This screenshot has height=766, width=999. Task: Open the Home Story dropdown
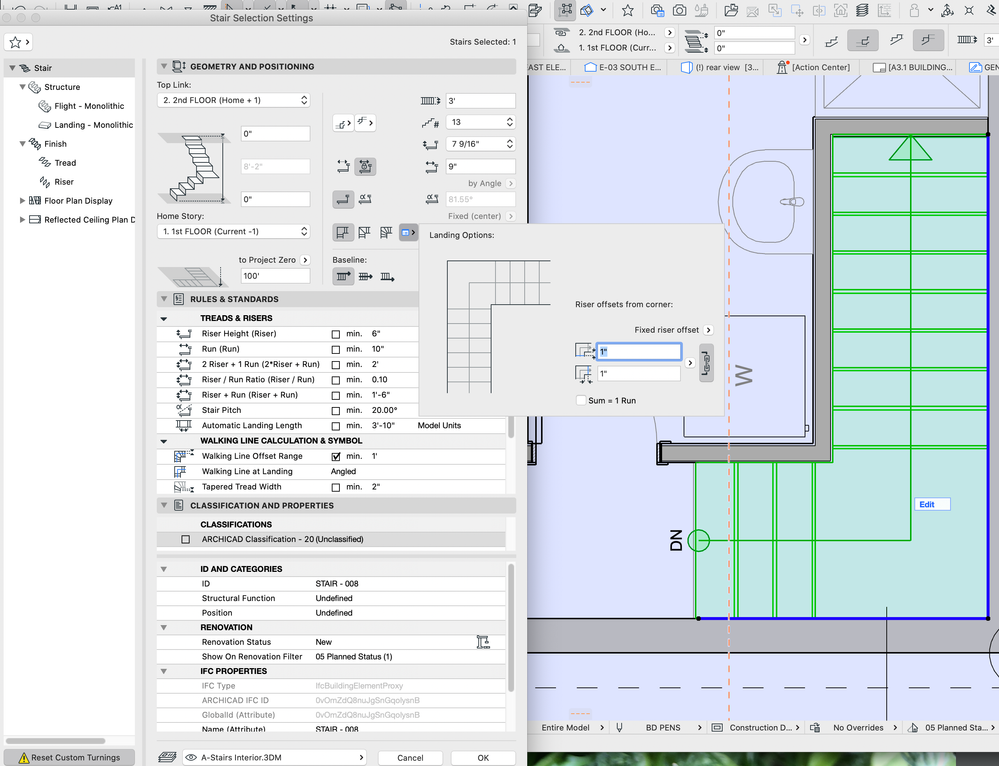(x=233, y=231)
